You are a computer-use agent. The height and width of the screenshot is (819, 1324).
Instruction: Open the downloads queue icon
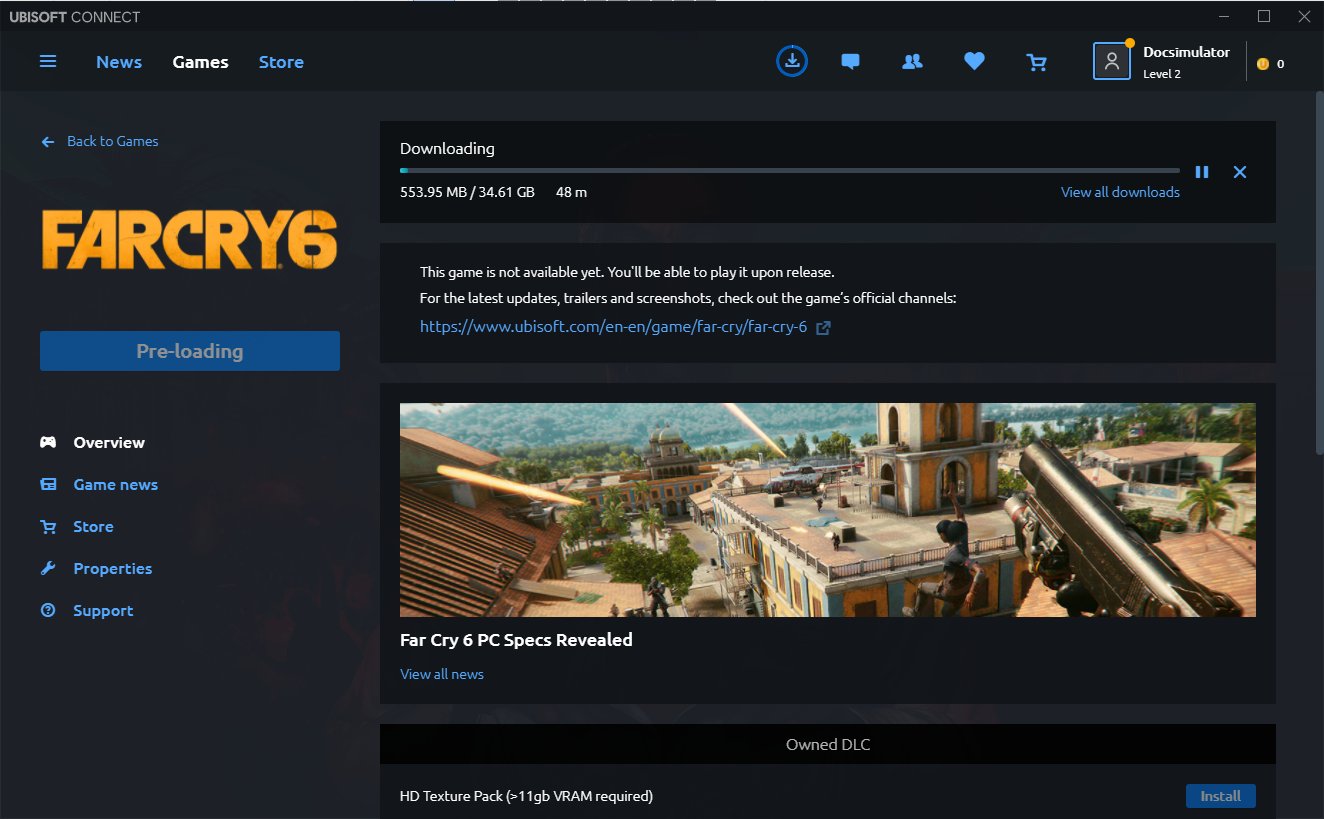pos(792,61)
